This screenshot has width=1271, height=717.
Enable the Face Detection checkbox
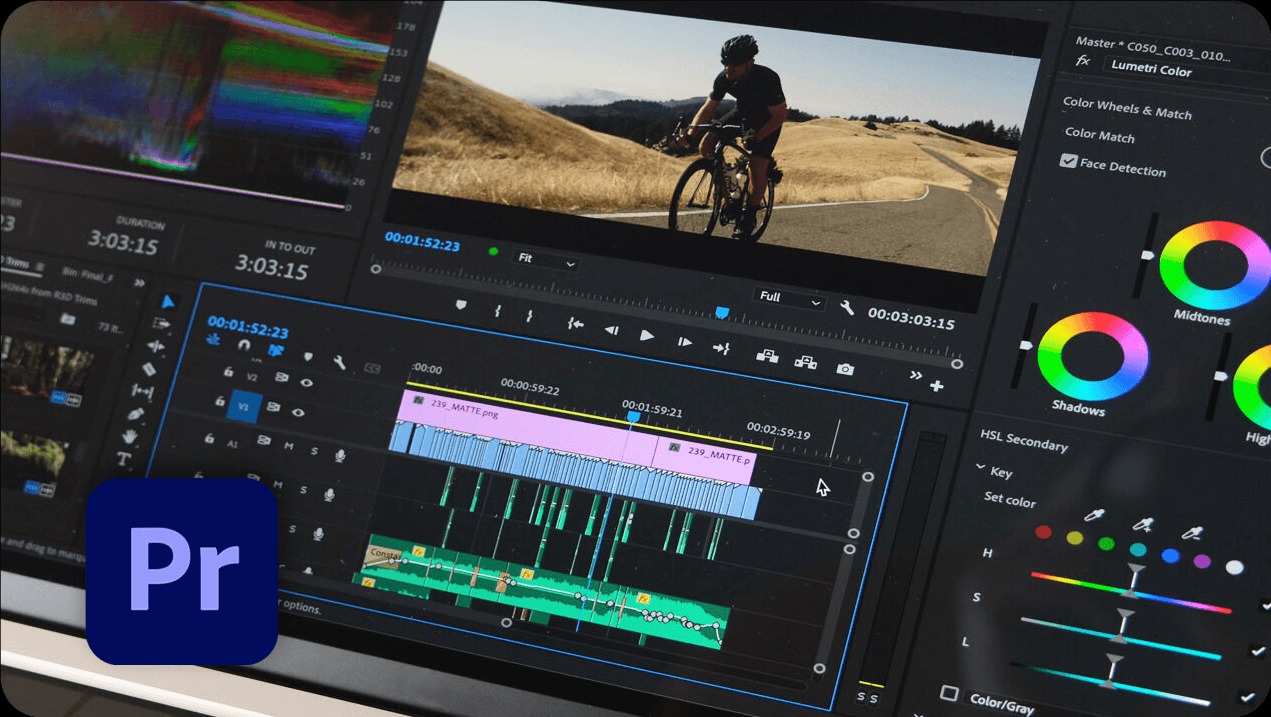tap(1068, 161)
